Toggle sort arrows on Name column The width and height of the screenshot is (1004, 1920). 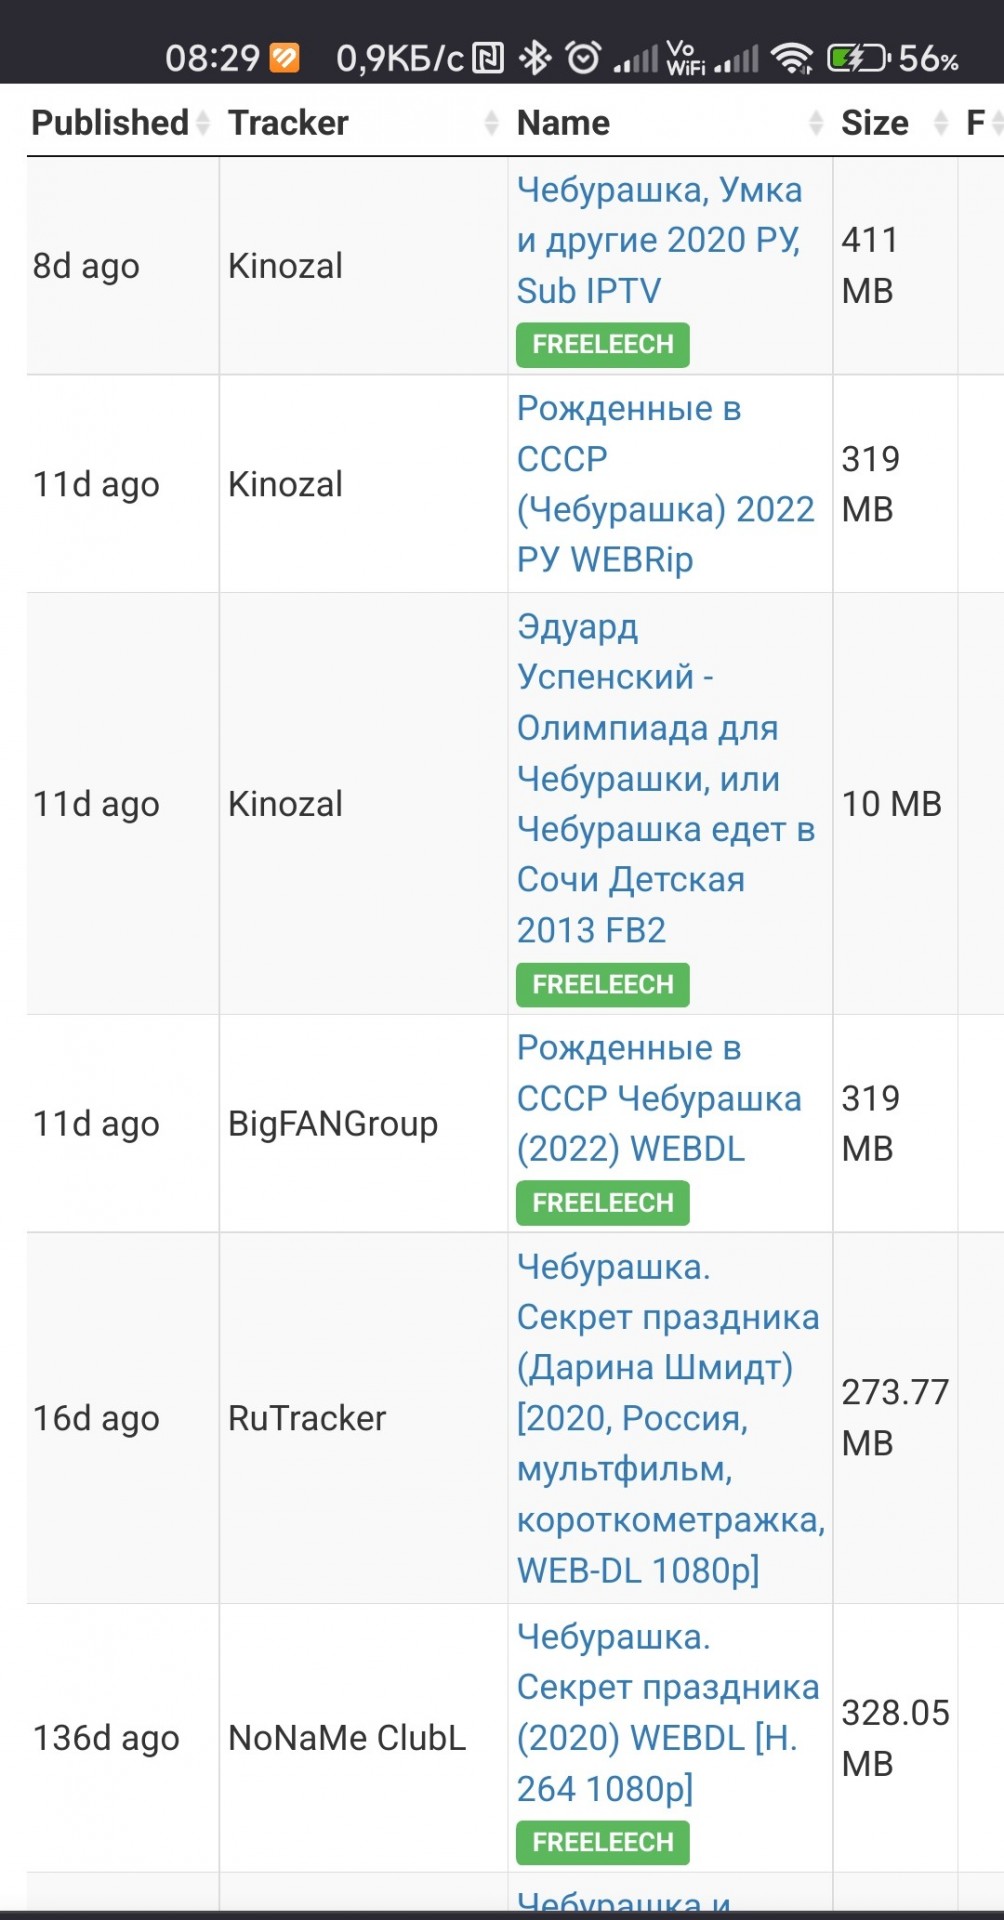[x=816, y=123]
